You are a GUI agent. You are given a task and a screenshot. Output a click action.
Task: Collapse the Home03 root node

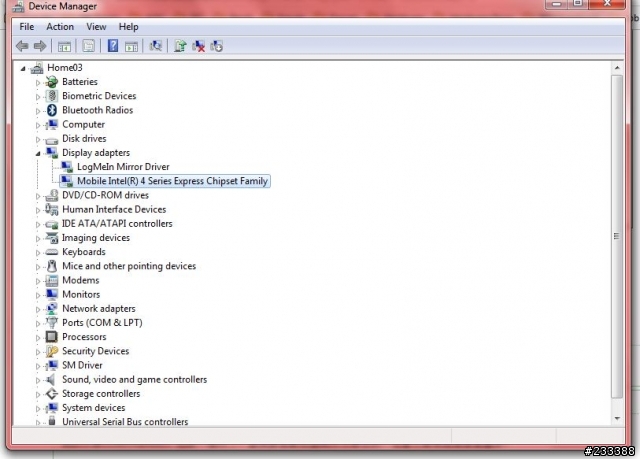[23, 69]
